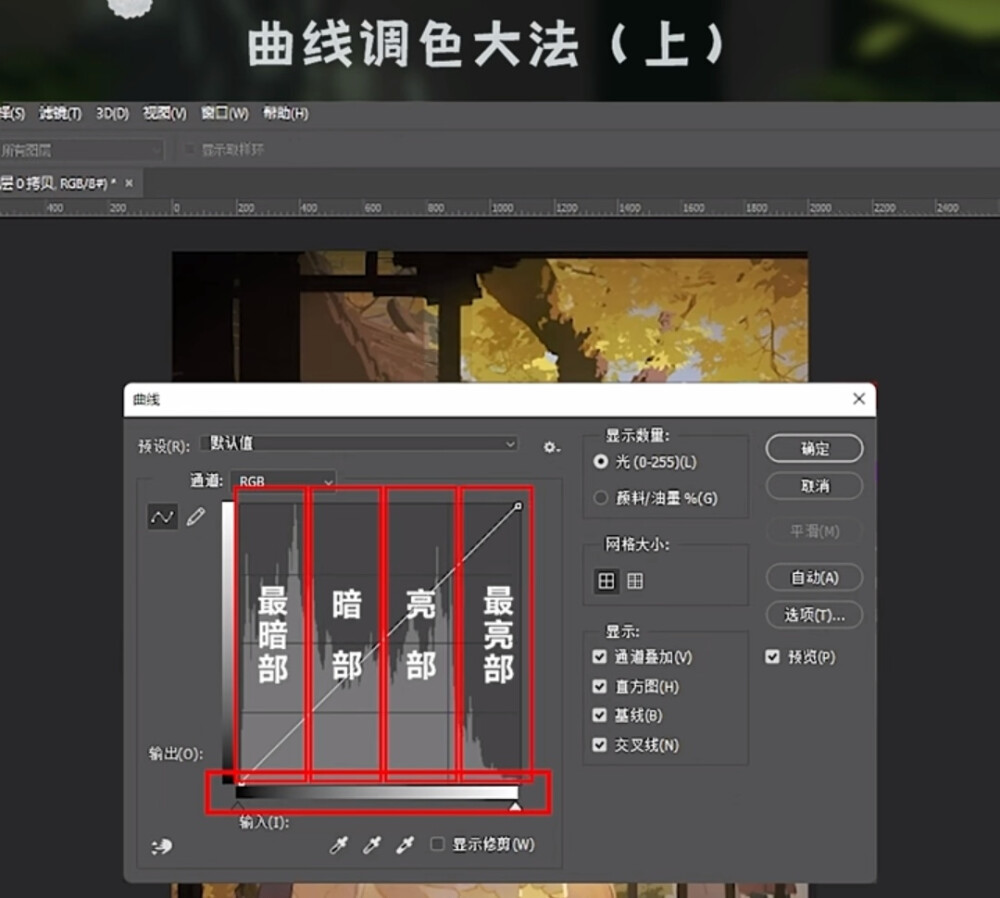
Task: Click the highest curve point on diagonal line
Action: 518,506
